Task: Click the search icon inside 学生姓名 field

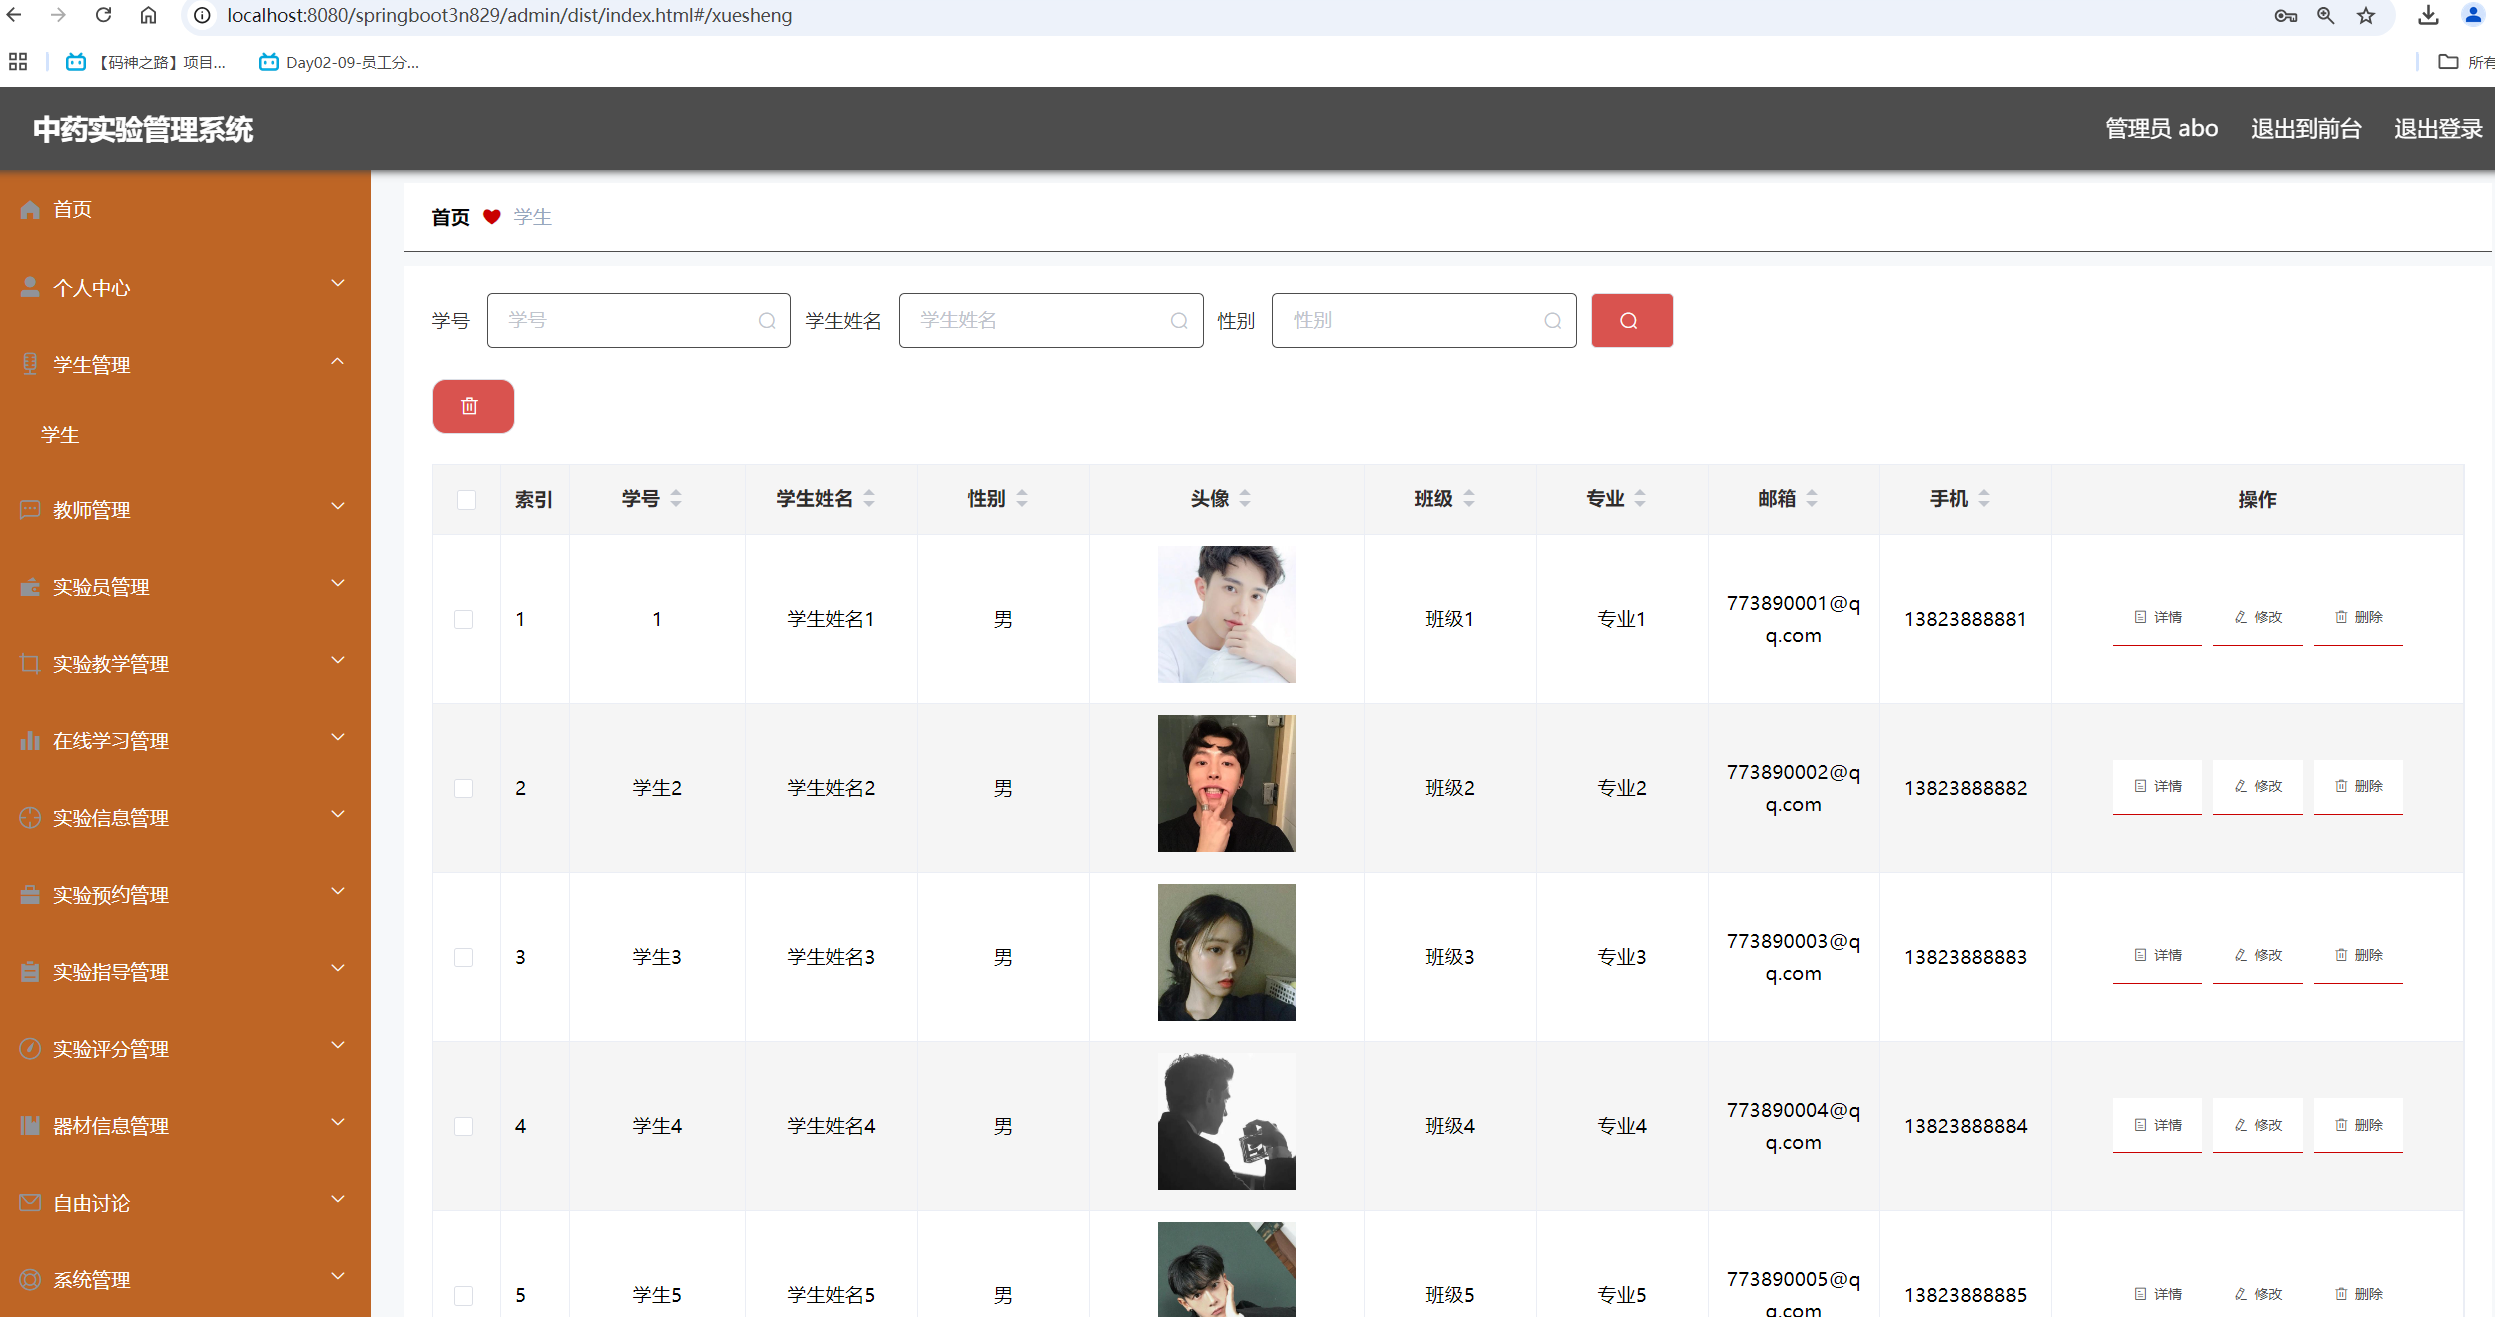Action: 1179,321
